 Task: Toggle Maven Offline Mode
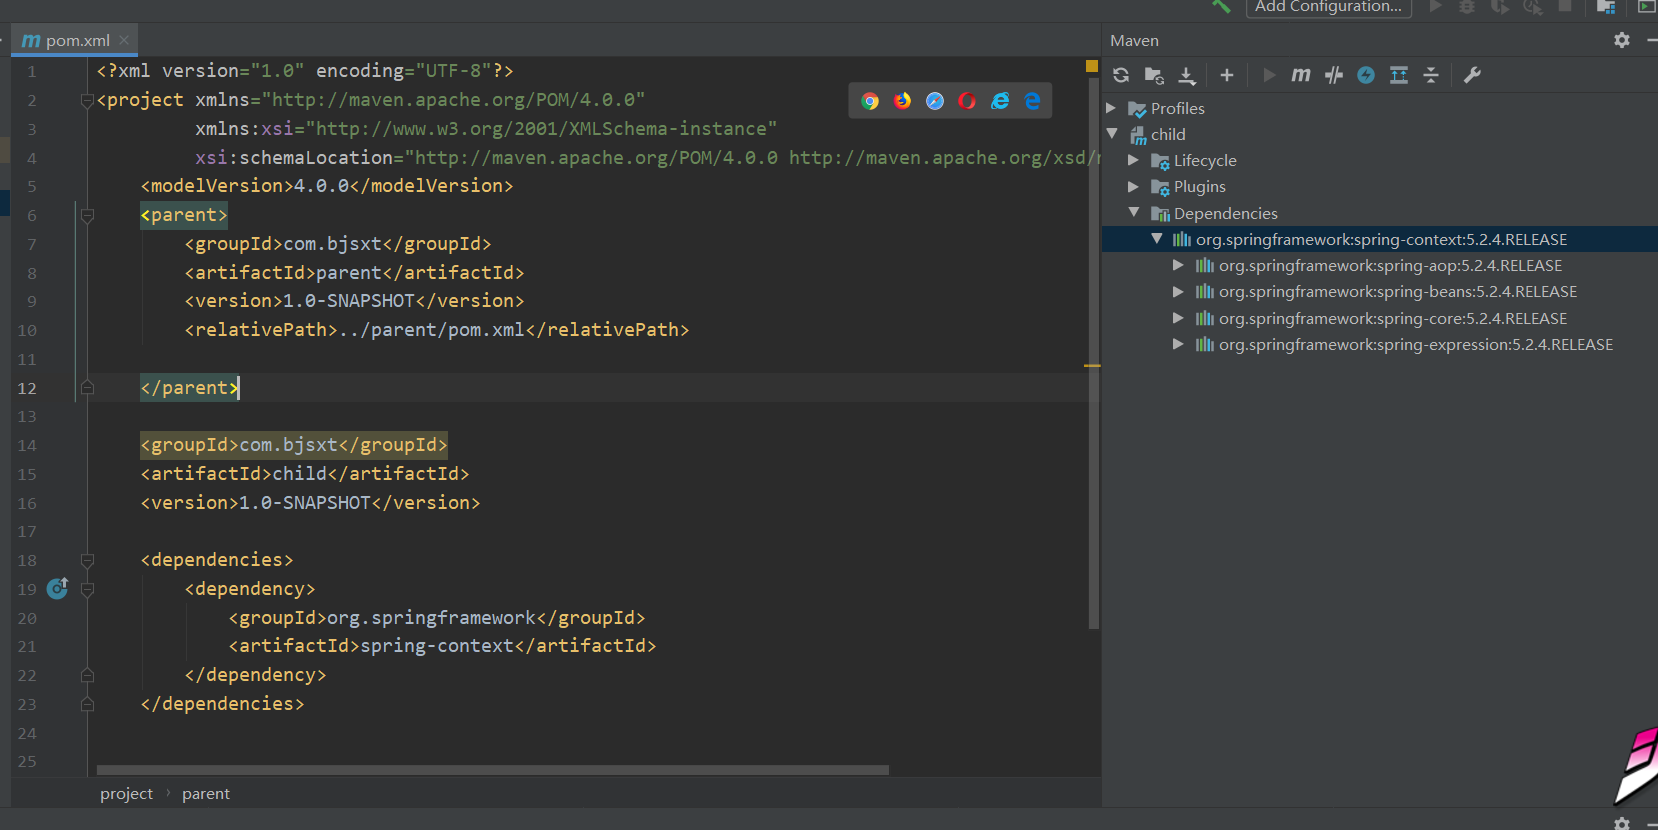coord(1334,75)
